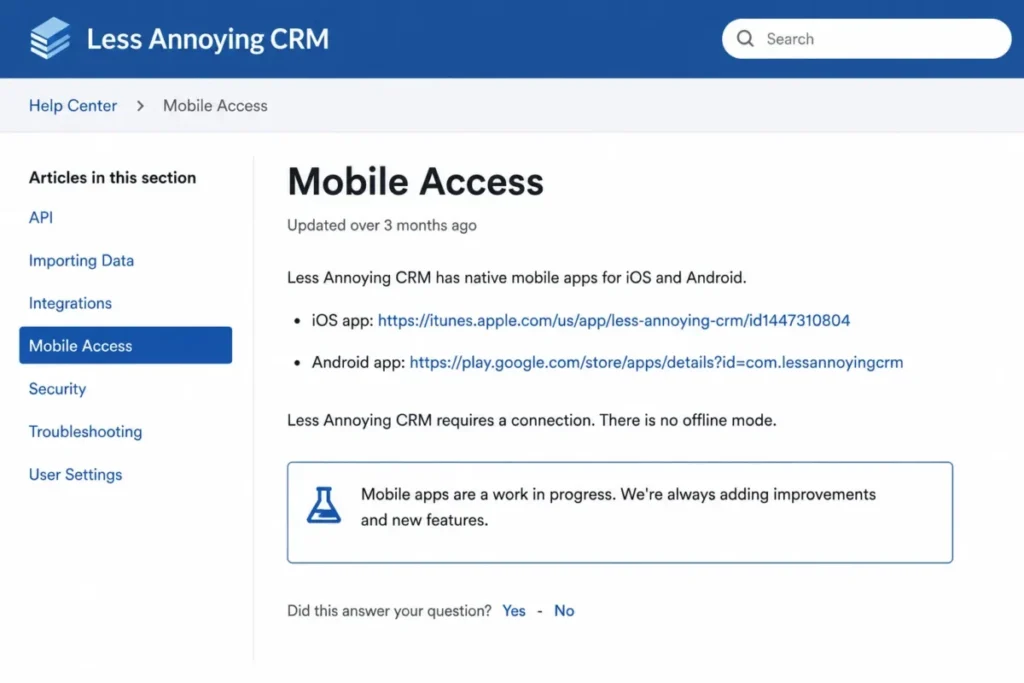Click the 'Updated over 3 months ago' text
Viewport: 1024px width, 683px height.
[x=382, y=225]
